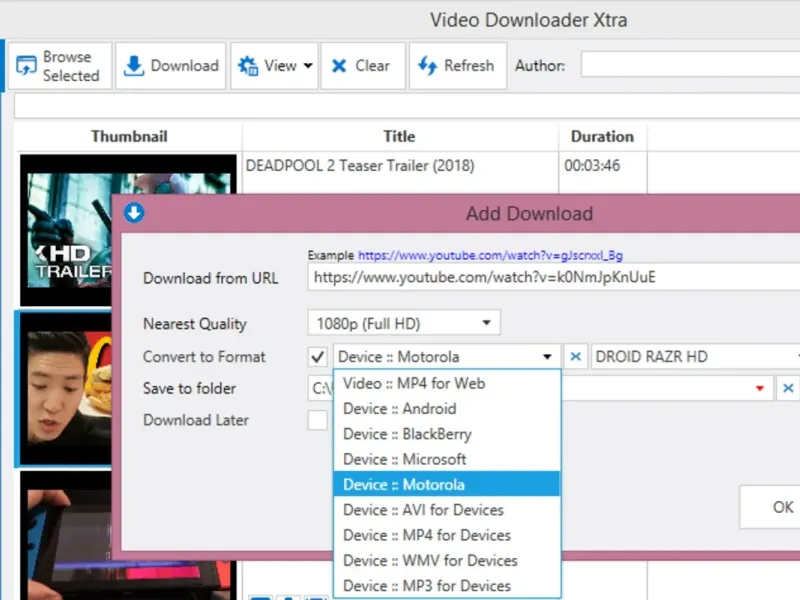Select Device :: WMV for Devices option
800x600 pixels.
(x=447, y=560)
